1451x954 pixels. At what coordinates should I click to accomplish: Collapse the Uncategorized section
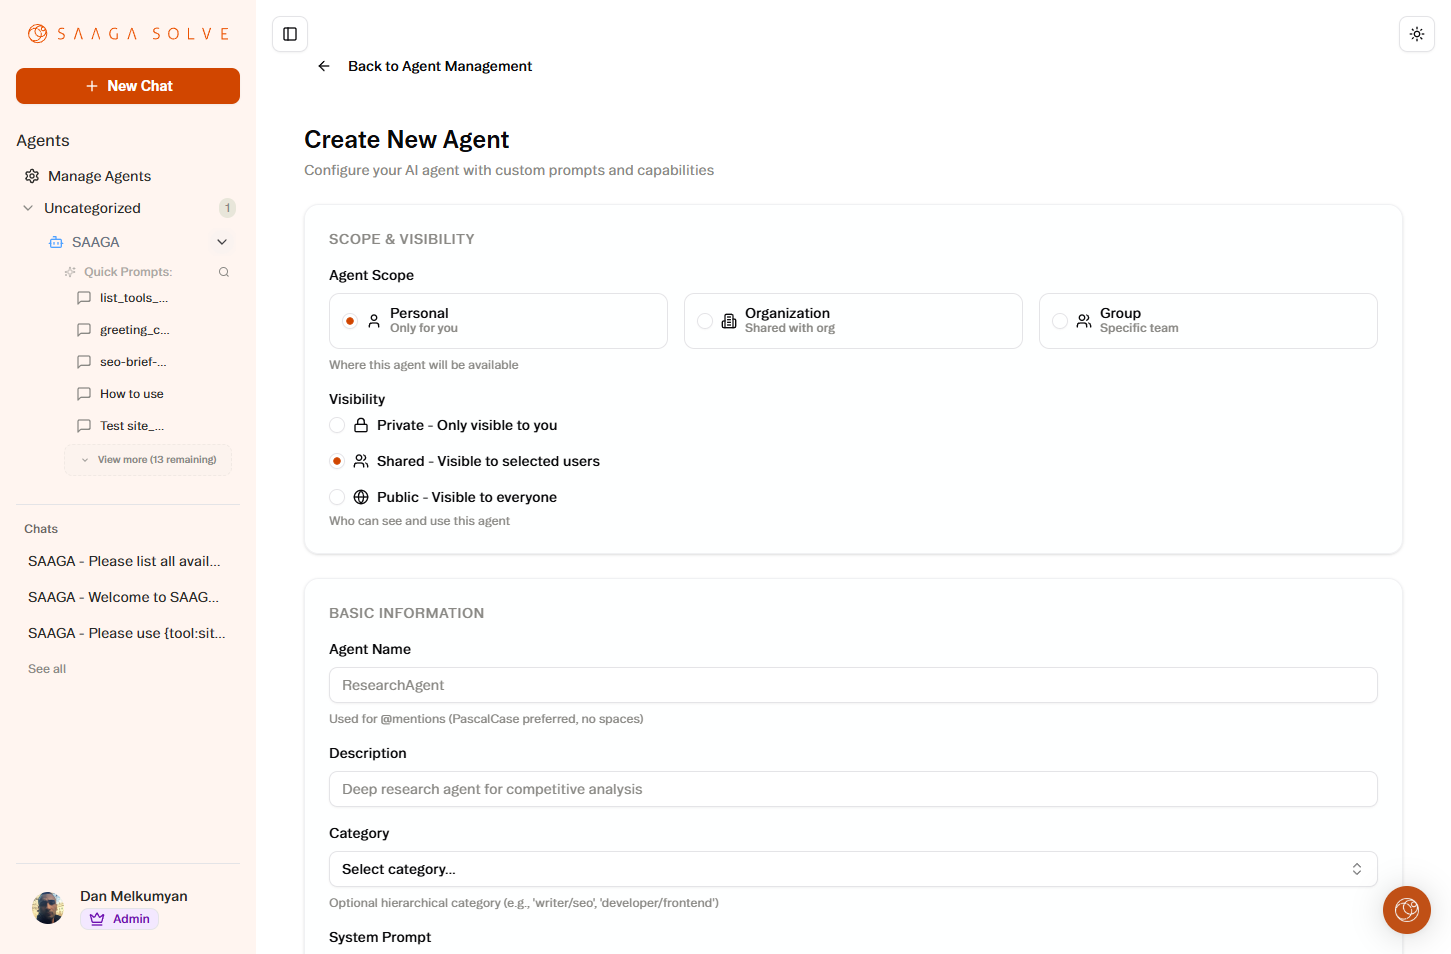click(27, 207)
